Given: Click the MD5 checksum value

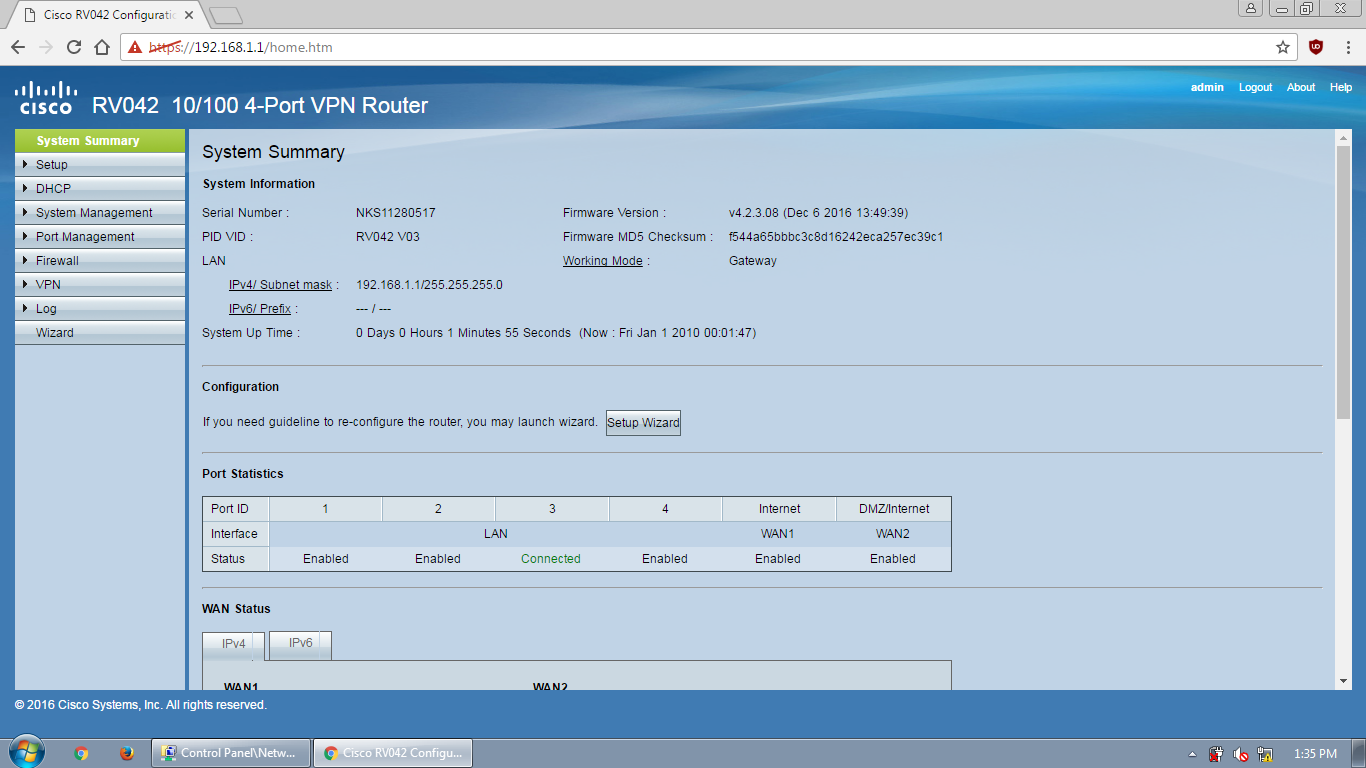Looking at the screenshot, I should tap(836, 237).
